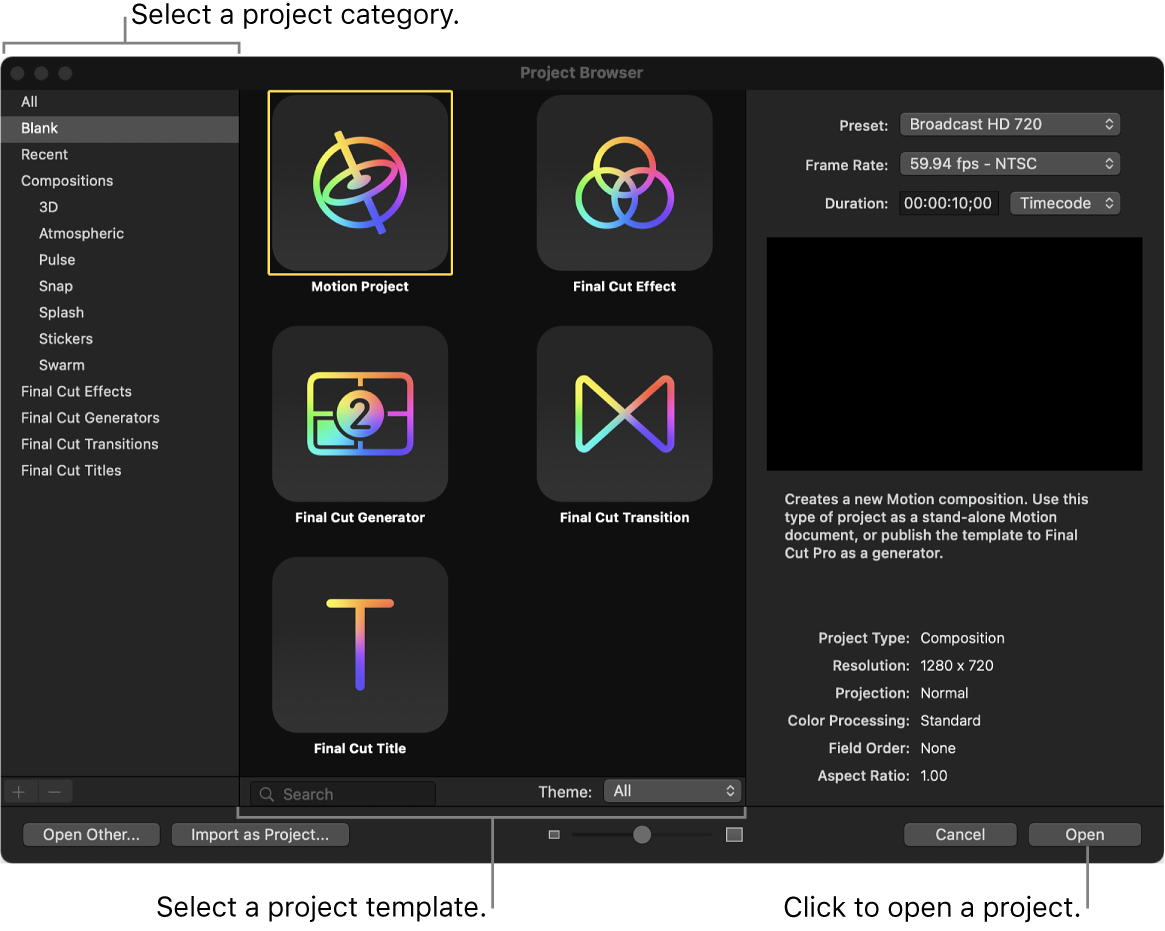Image resolution: width=1165 pixels, height=931 pixels.
Task: Open the Frame Rate dropdown
Action: tap(1009, 163)
